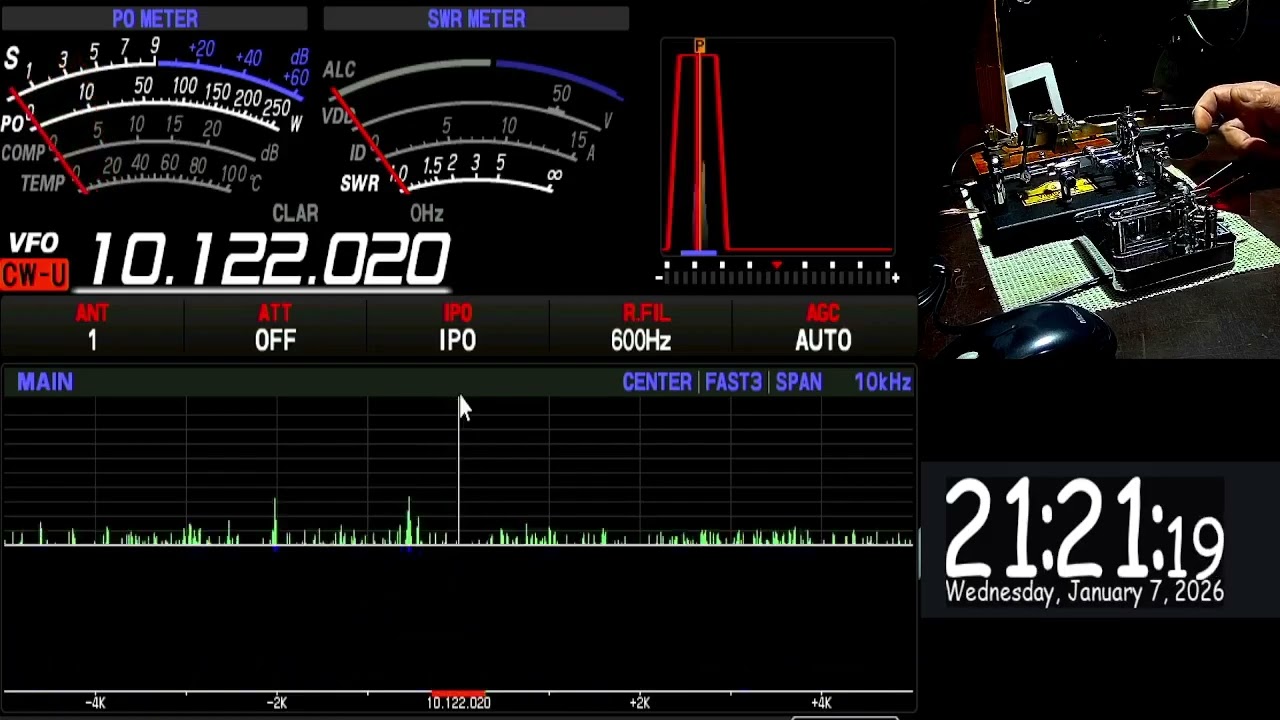Change the IPO preamp setting
Image resolution: width=1280 pixels, height=720 pixels.
pyautogui.click(x=458, y=328)
